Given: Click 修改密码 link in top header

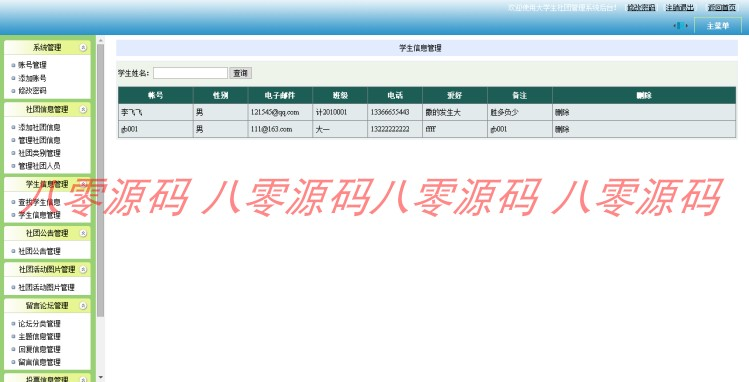Looking at the screenshot, I should pos(641,8).
